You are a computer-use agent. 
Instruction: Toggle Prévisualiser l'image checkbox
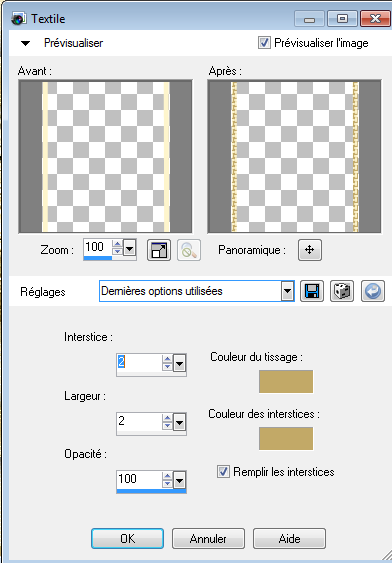[x=264, y=43]
